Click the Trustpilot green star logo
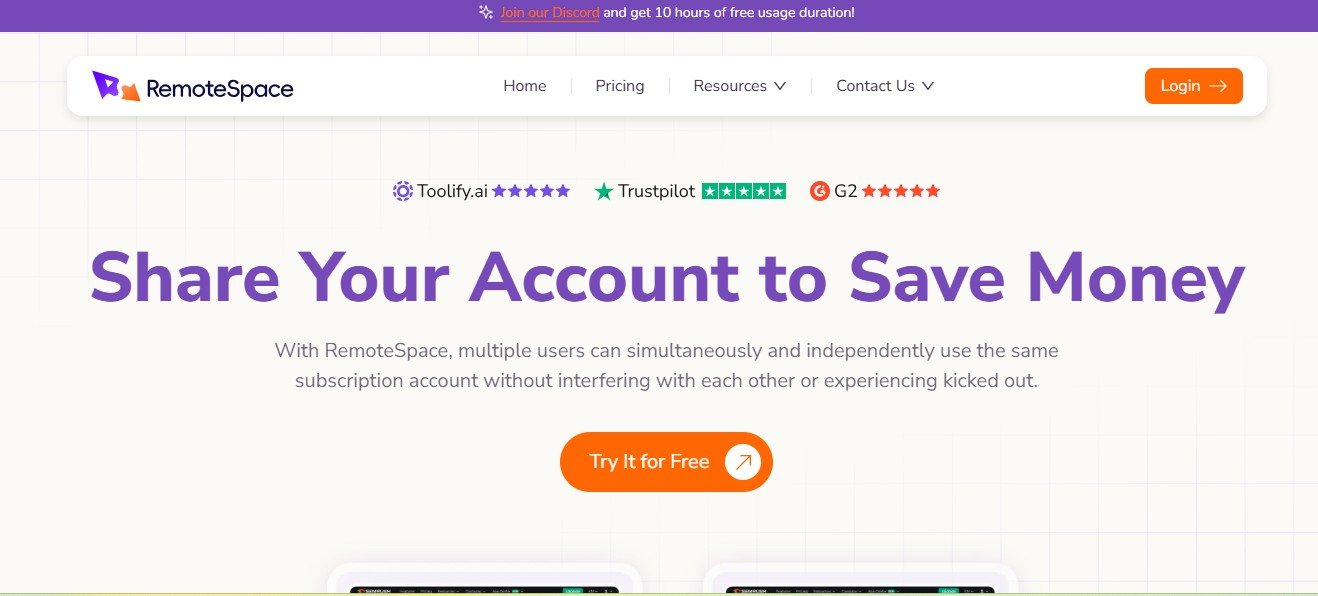Image resolution: width=1318 pixels, height=596 pixels. [x=604, y=191]
